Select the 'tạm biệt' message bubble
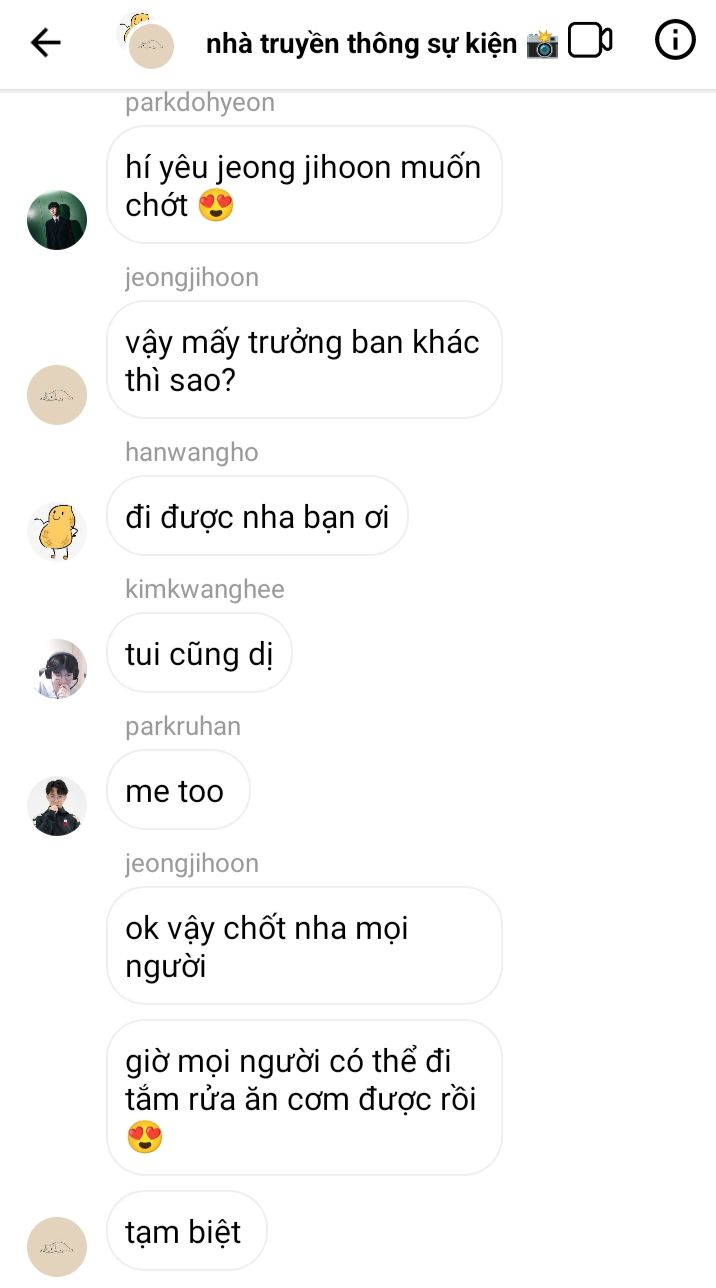The width and height of the screenshot is (716, 1288). 187,1230
